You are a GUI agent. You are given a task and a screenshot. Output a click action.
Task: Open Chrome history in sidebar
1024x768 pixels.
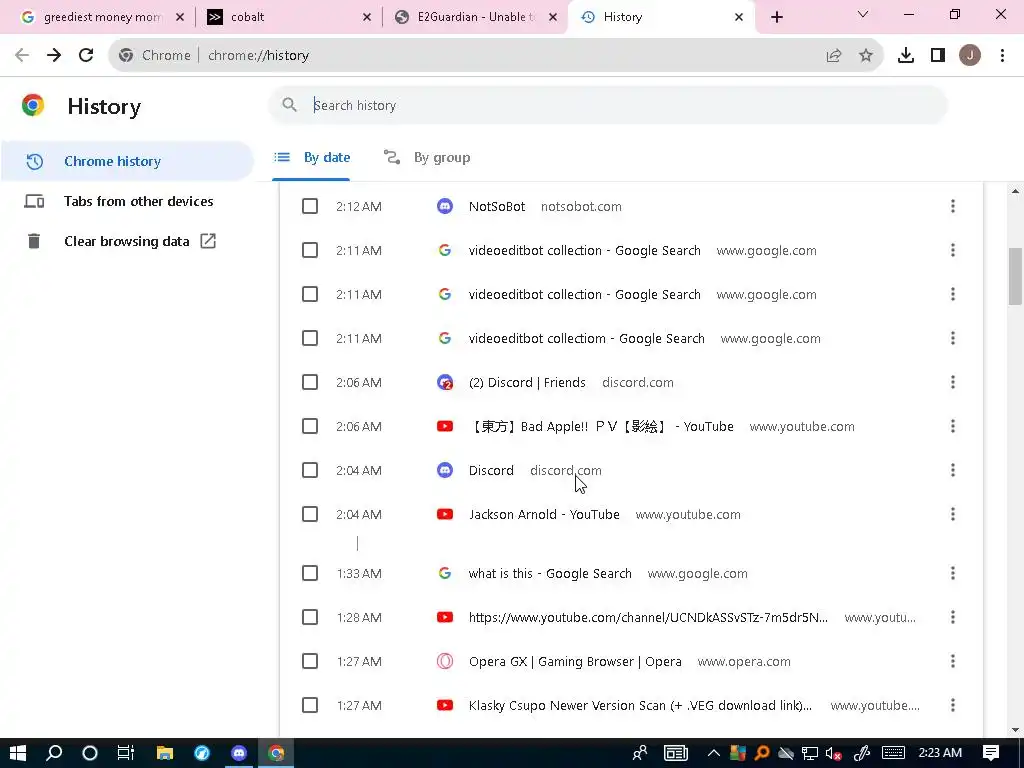127,161
